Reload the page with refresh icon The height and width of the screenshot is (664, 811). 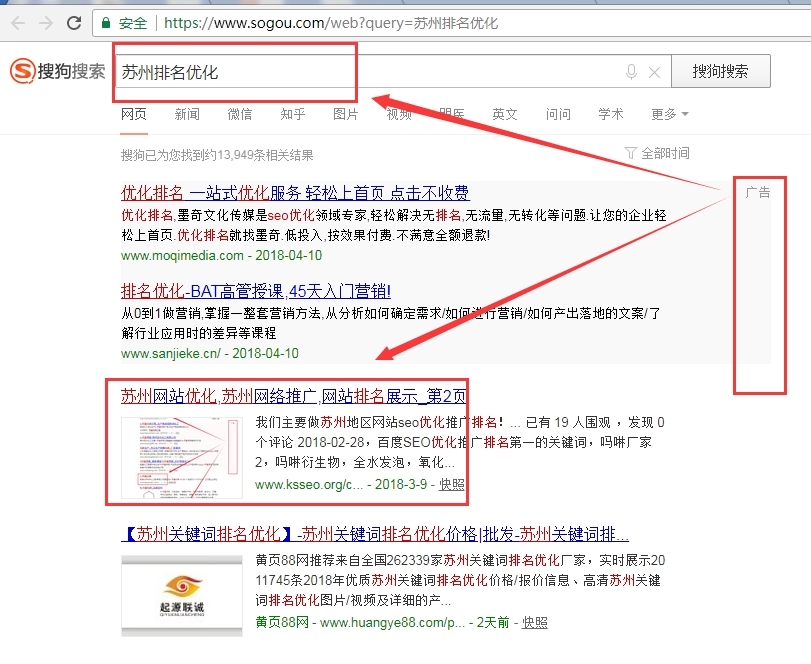74,22
